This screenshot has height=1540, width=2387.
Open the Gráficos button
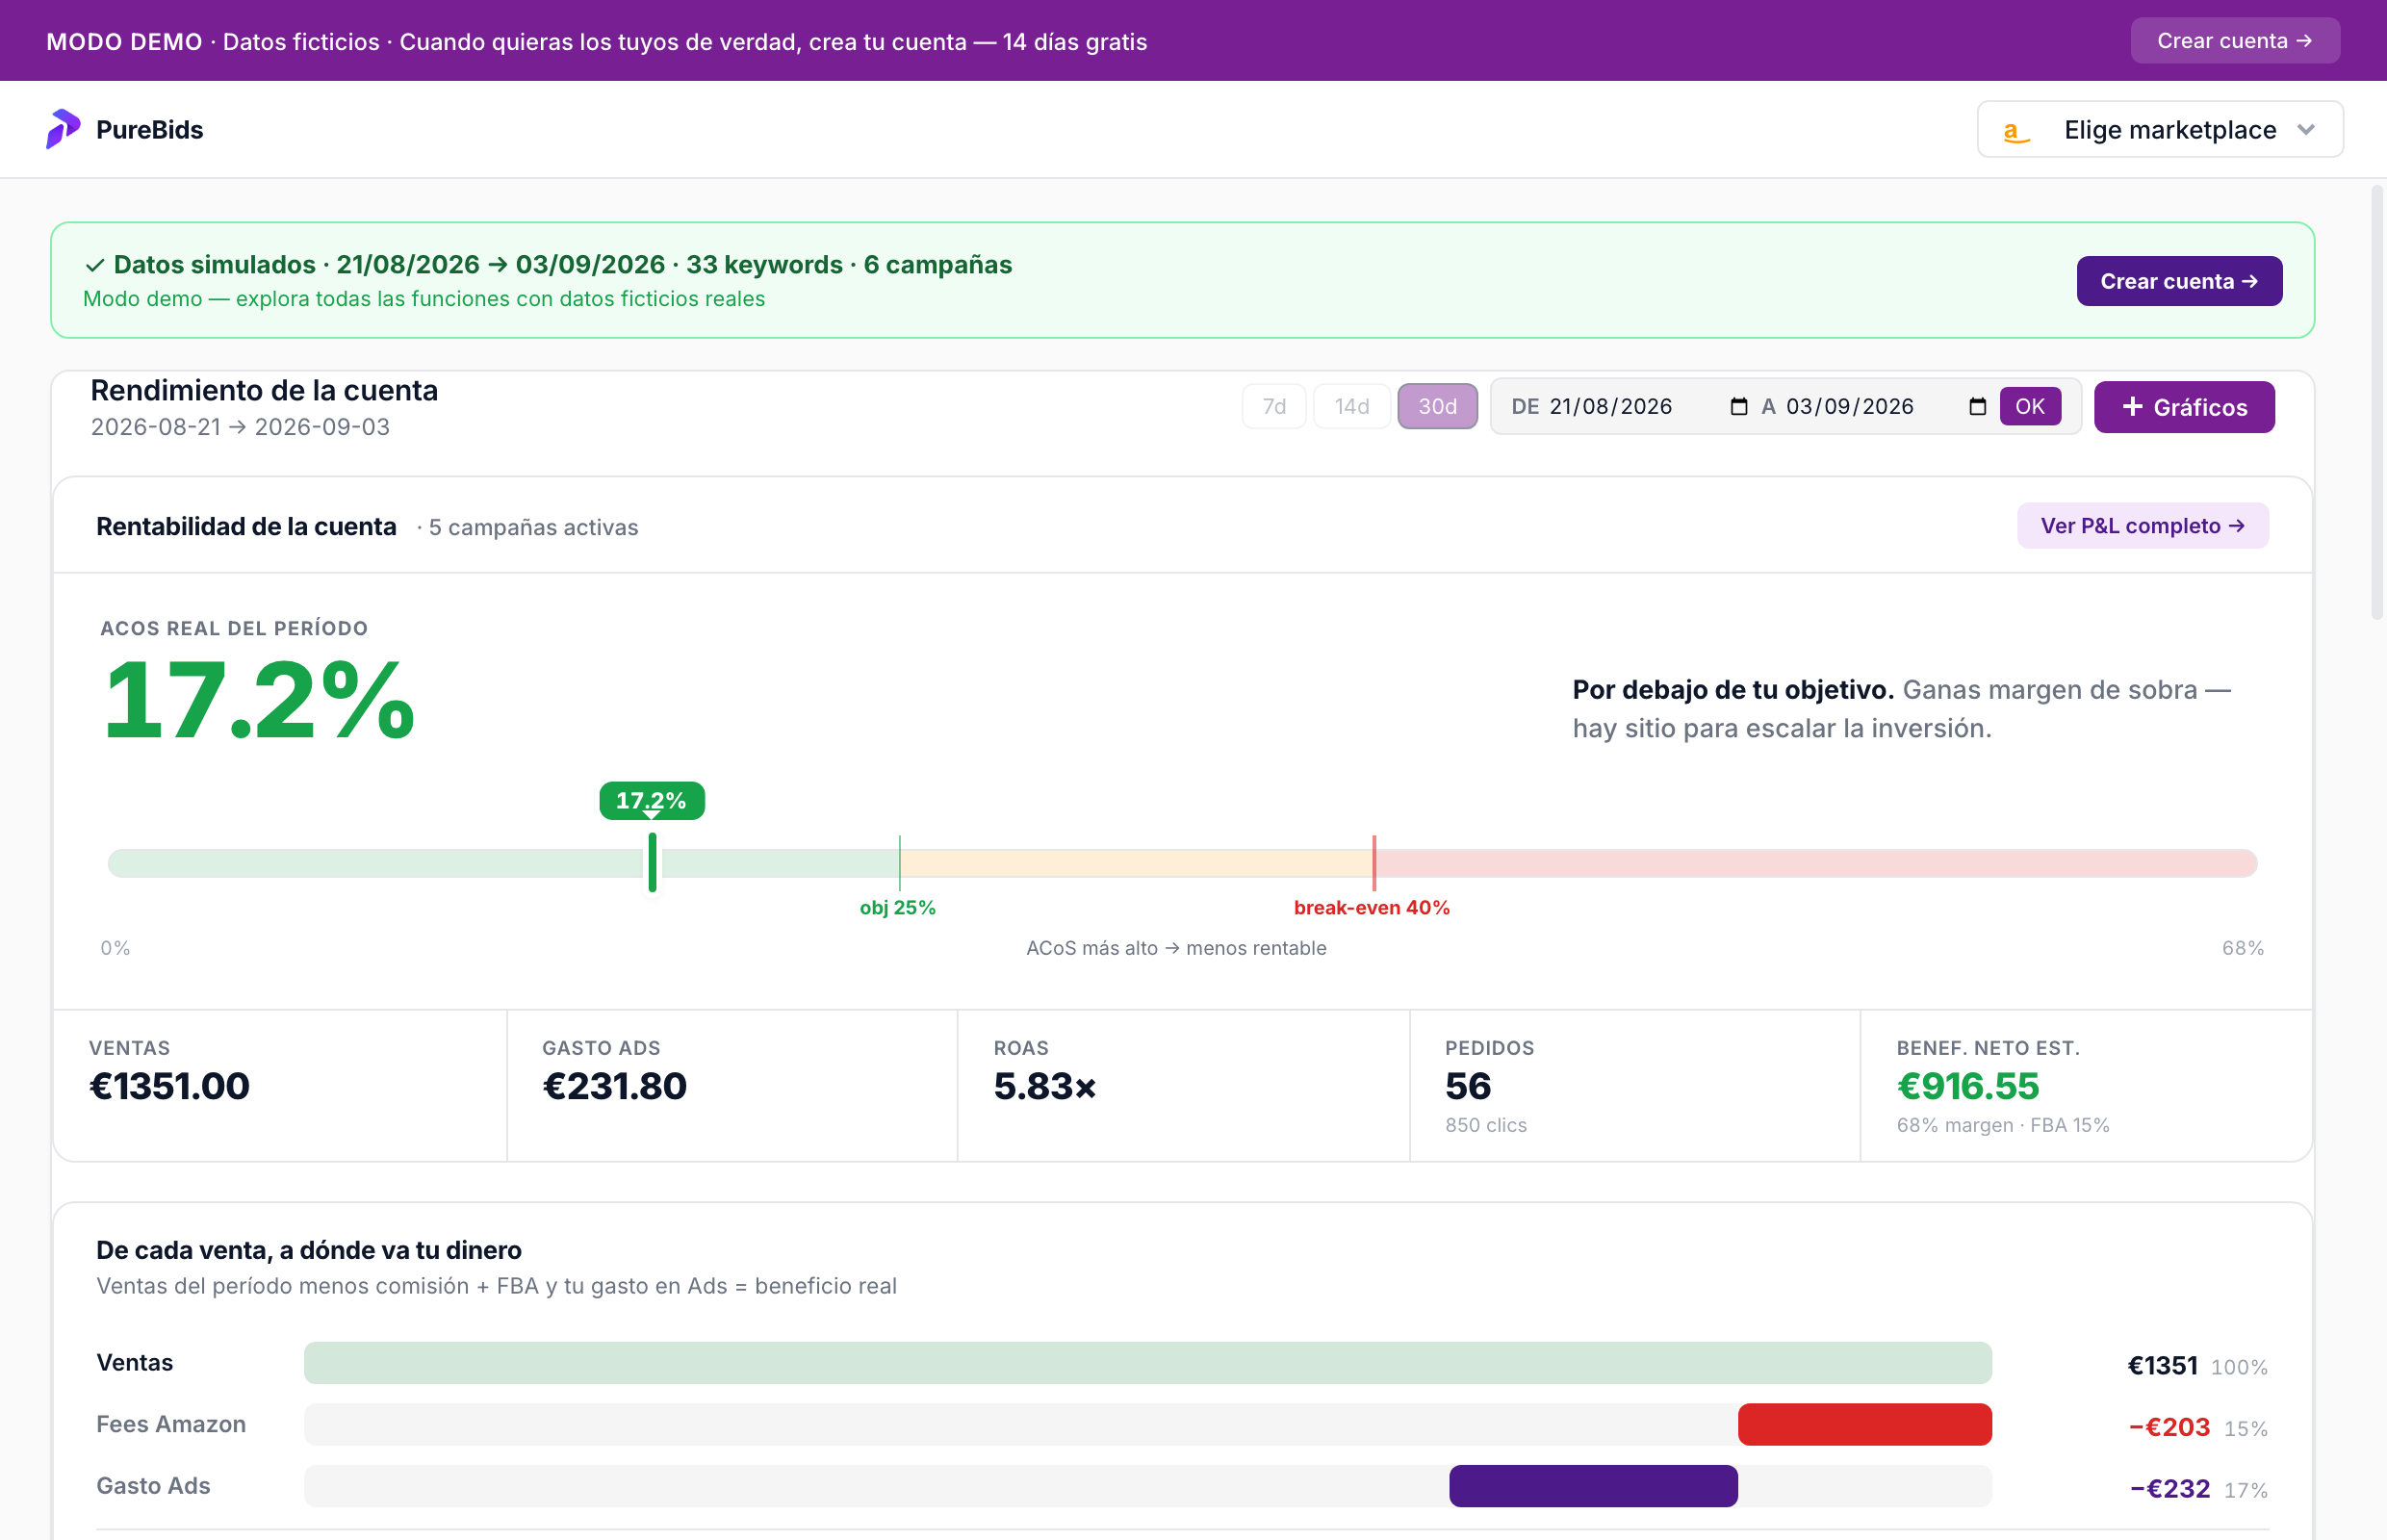point(2184,407)
